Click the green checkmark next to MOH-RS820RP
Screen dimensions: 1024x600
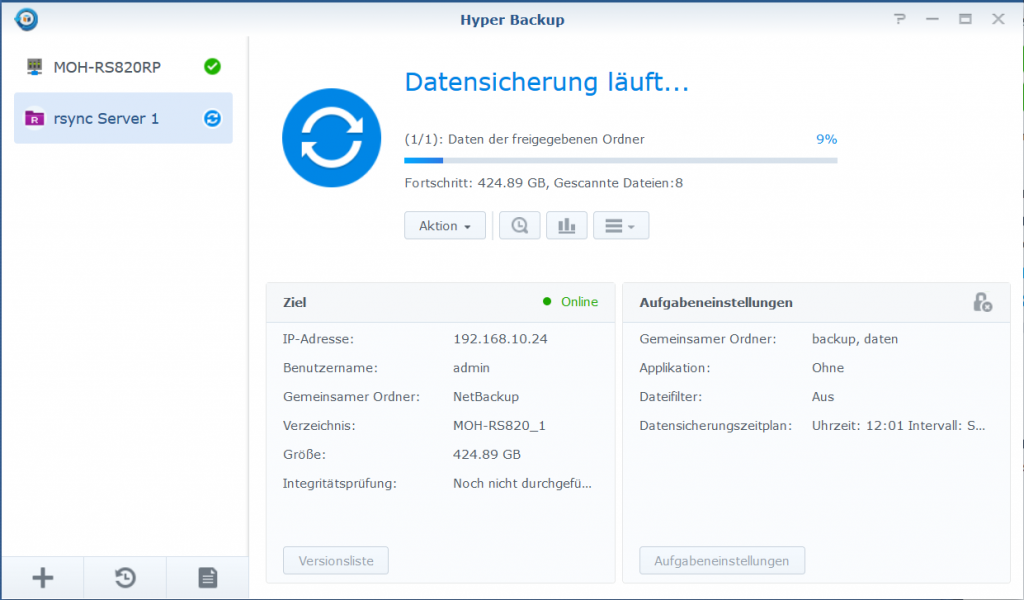211,68
